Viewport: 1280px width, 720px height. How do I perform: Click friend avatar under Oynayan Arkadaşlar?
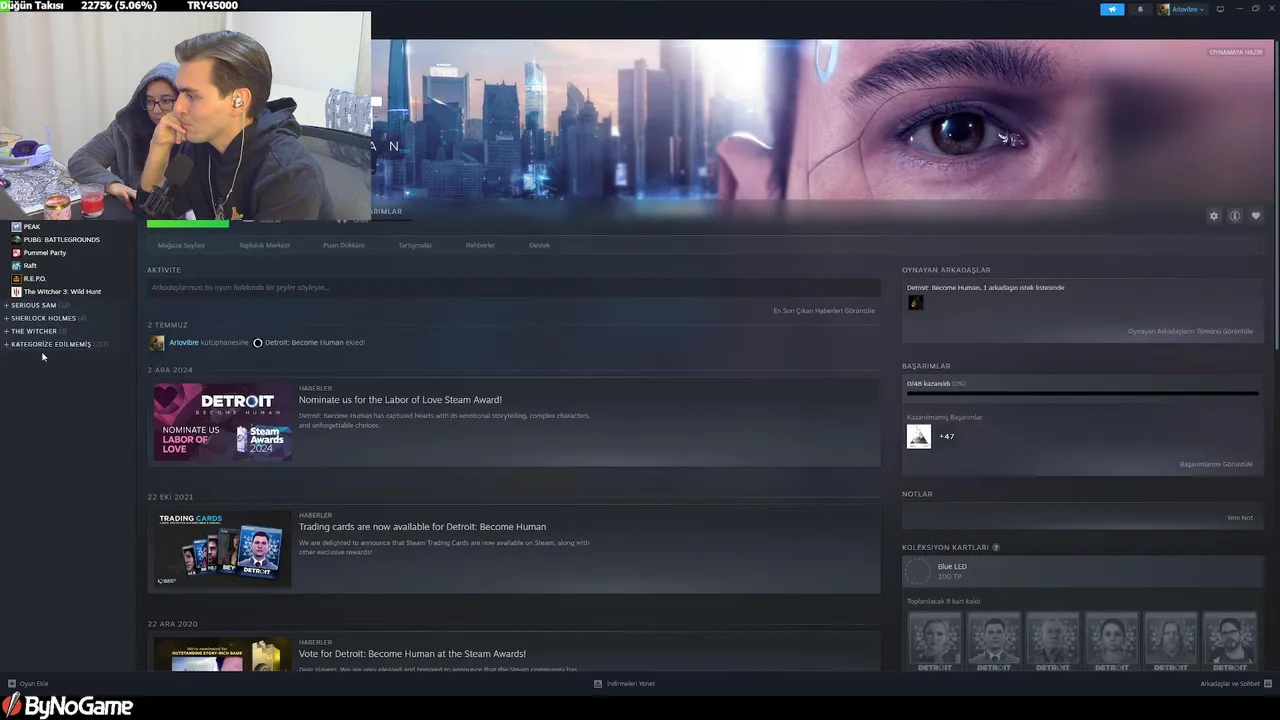coord(915,303)
